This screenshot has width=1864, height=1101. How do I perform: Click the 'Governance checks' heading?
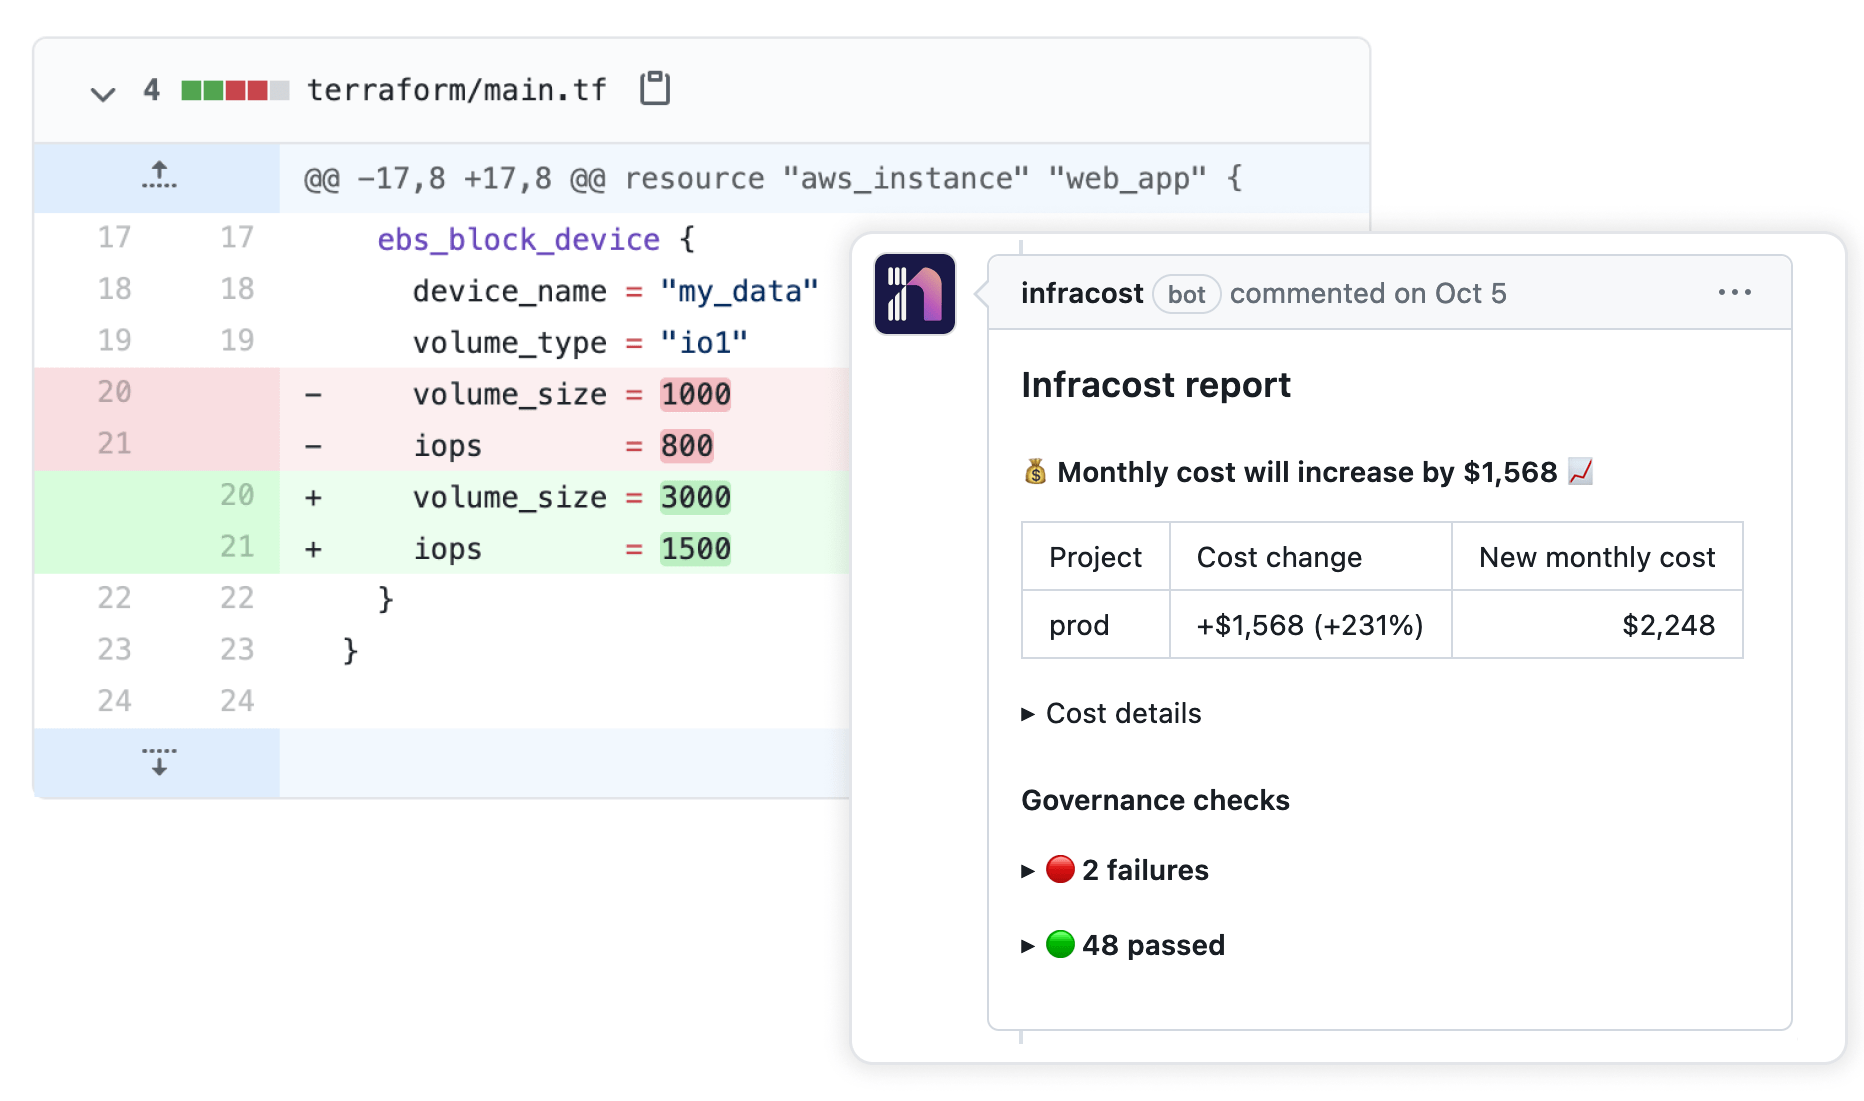point(1155,800)
